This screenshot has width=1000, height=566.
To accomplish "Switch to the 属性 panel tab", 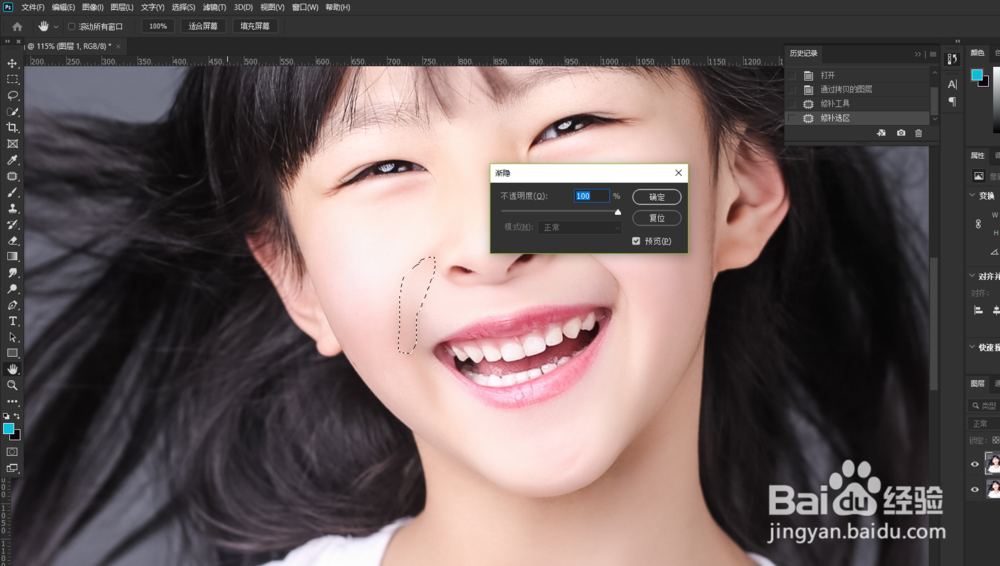I will (978, 155).
